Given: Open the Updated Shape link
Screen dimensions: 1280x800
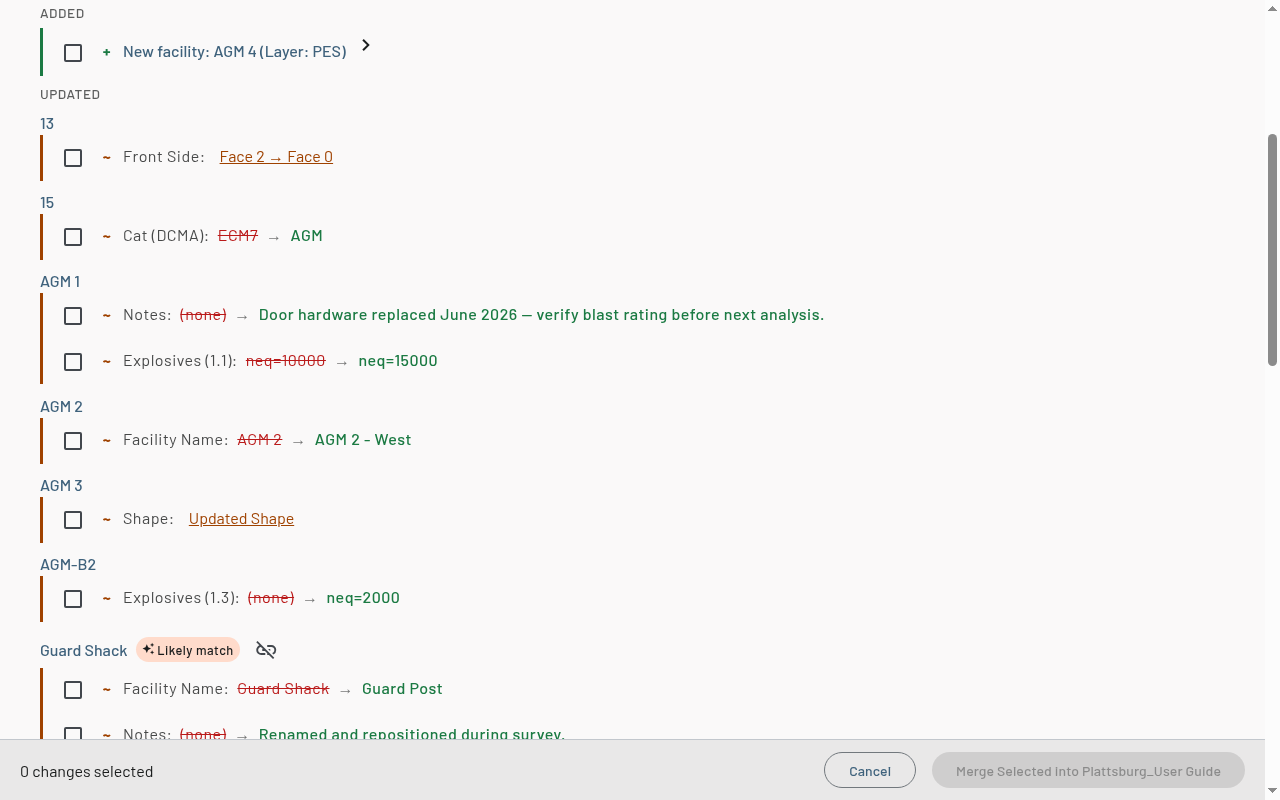Looking at the screenshot, I should pyautogui.click(x=241, y=519).
